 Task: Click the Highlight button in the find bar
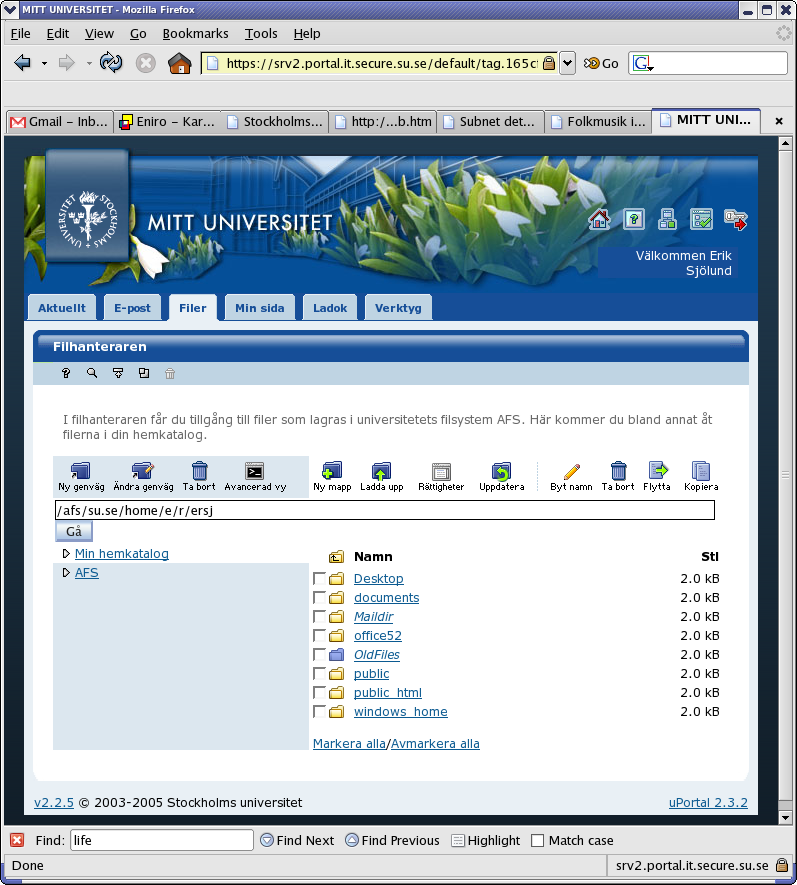[486, 840]
